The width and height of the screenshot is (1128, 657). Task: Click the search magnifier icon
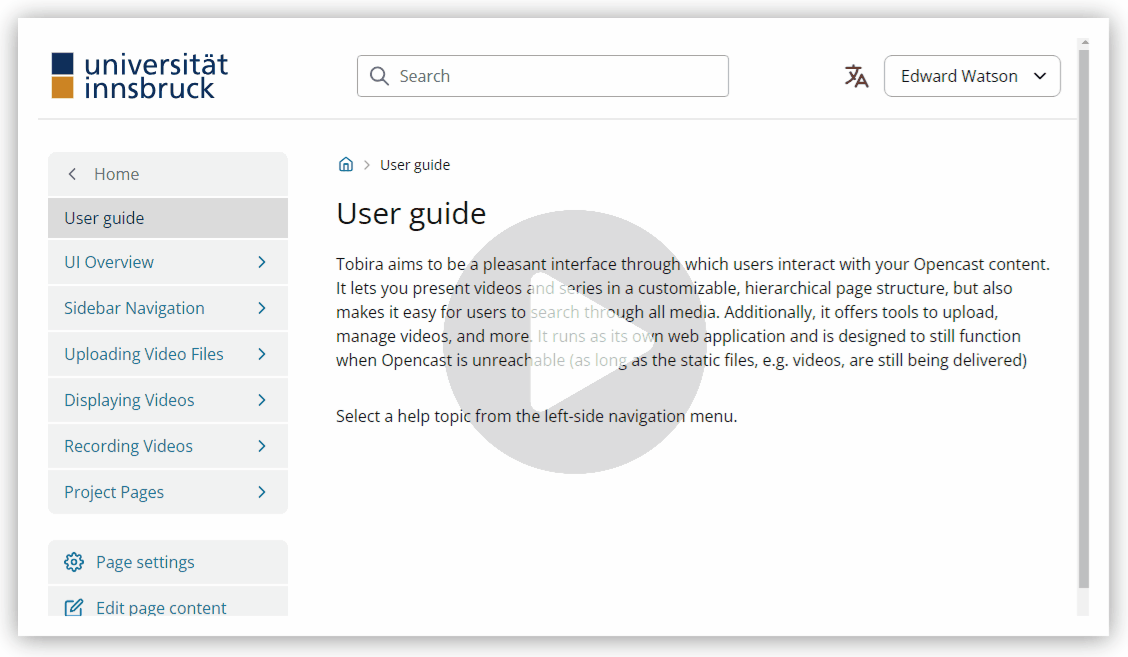coord(379,76)
